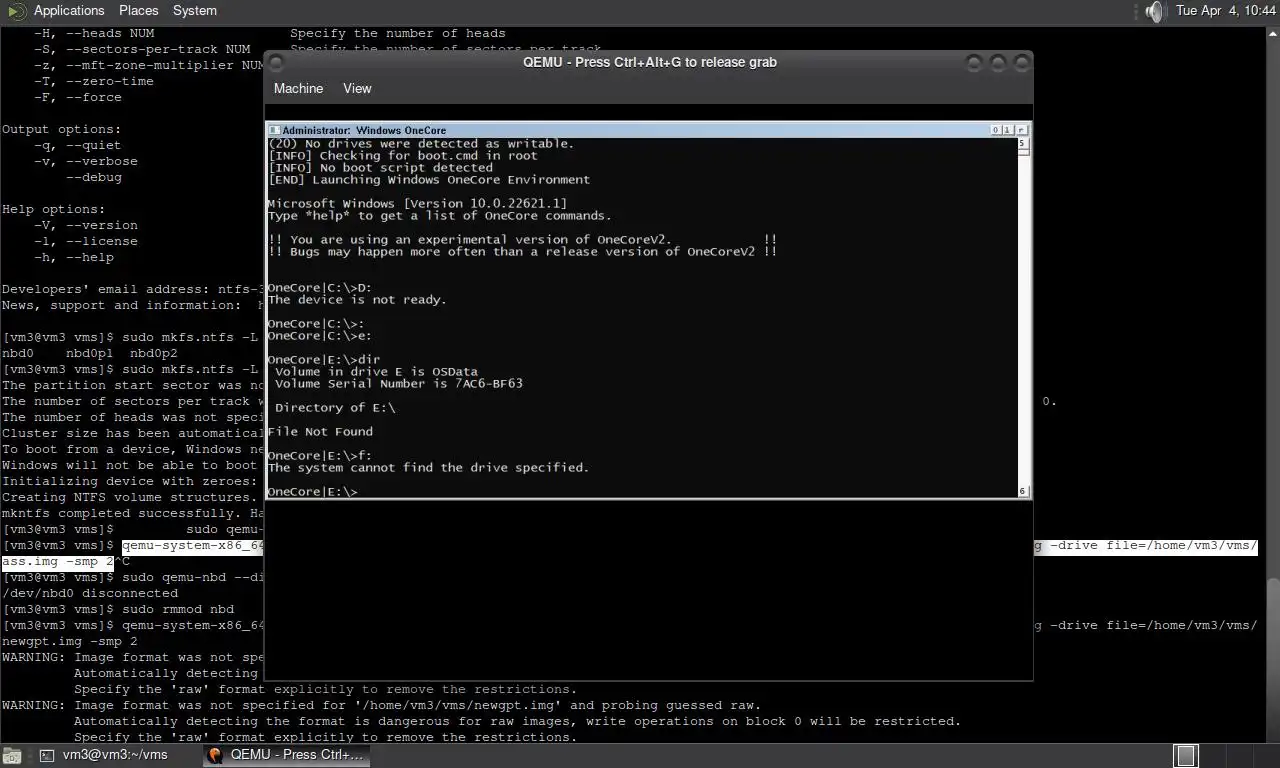
Task: Click the Administrator: Windows OneCore title icon
Action: 275,130
